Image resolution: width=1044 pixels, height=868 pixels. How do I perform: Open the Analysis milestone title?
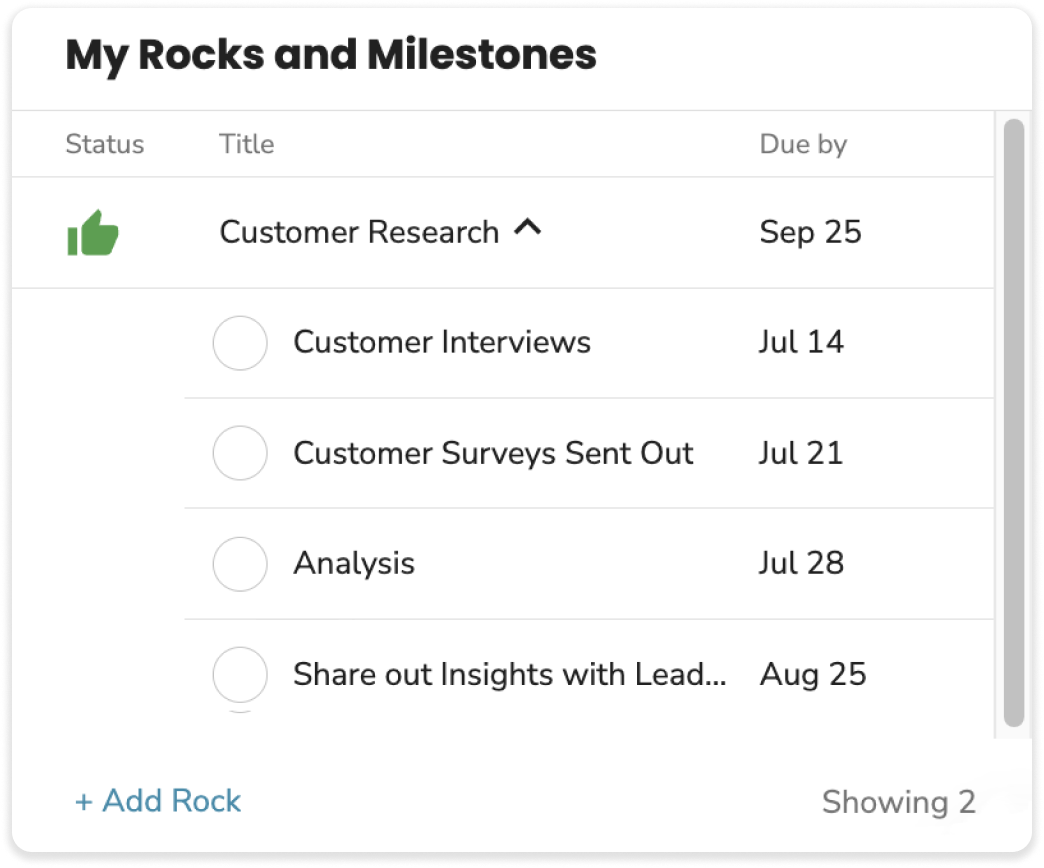(354, 564)
